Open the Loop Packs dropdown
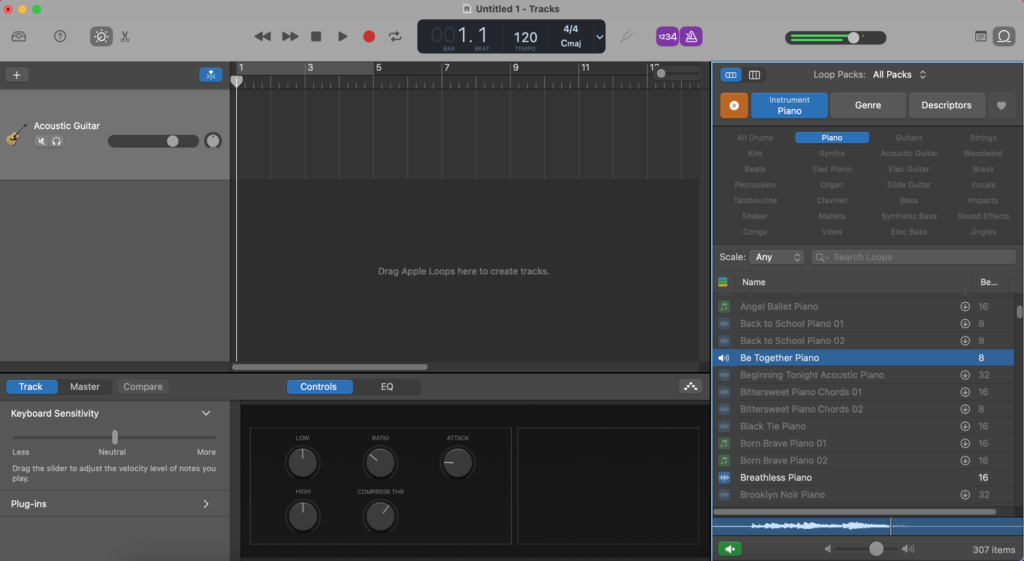This screenshot has width=1024, height=561. click(x=899, y=74)
